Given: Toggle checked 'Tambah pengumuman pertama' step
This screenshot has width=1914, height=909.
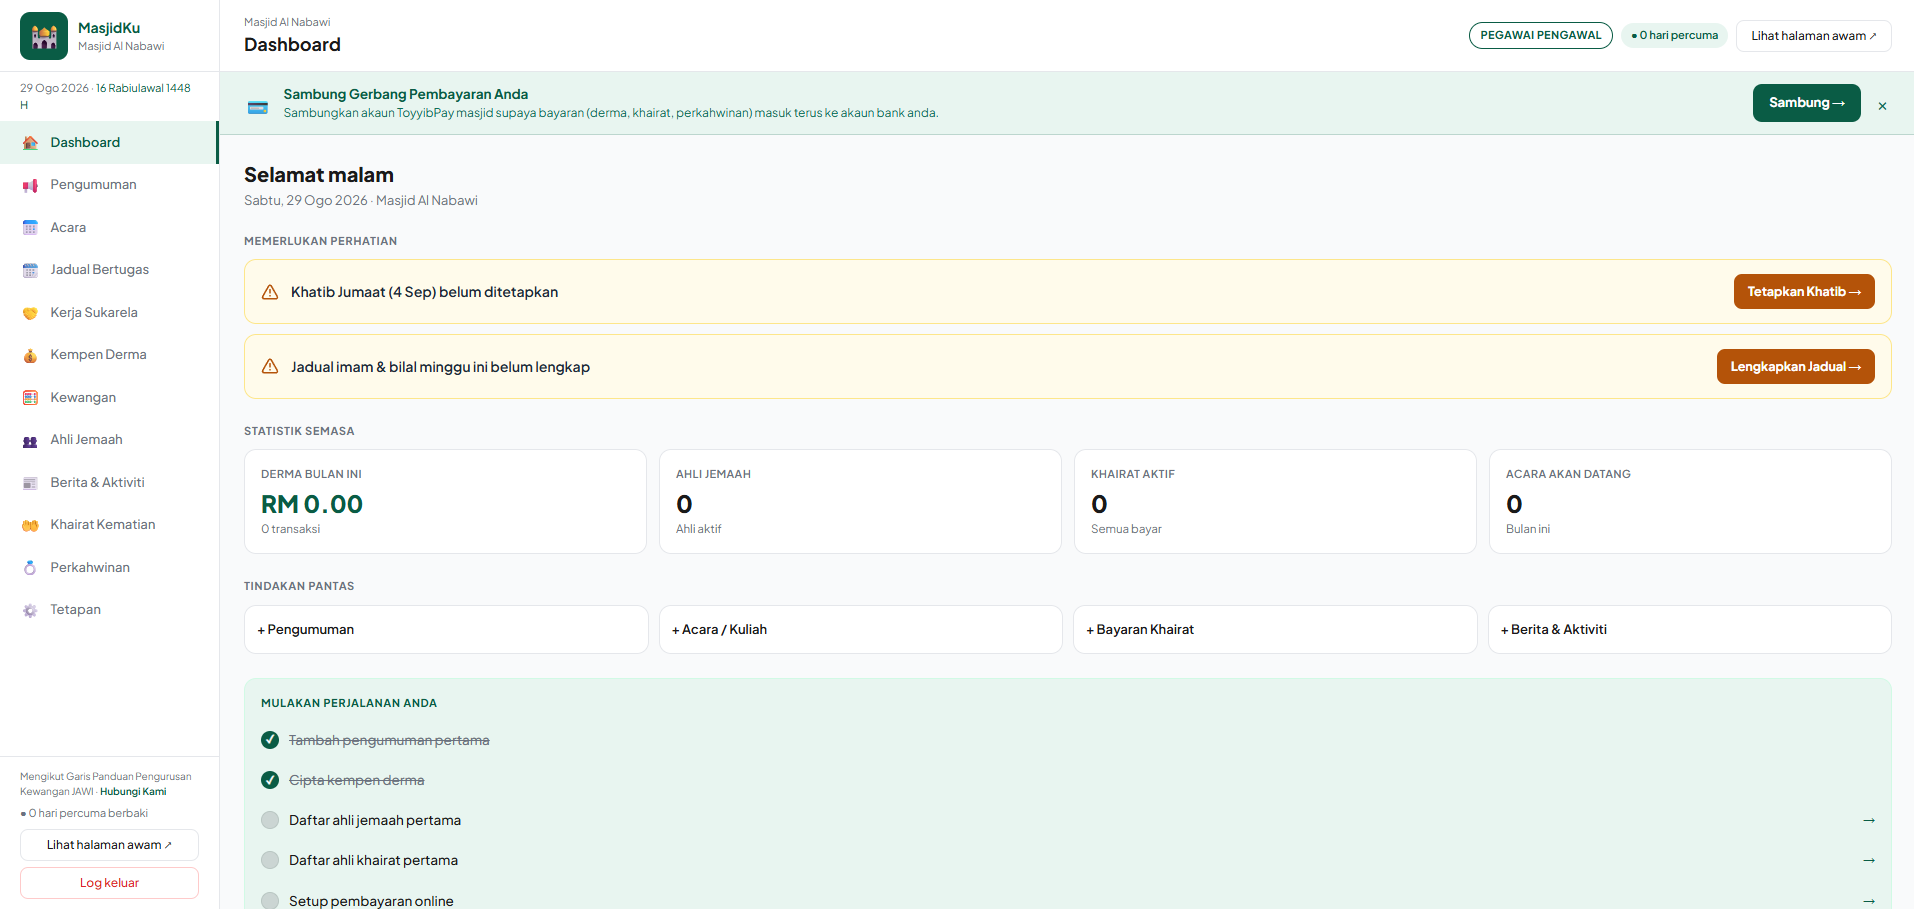Looking at the screenshot, I should (x=270, y=740).
